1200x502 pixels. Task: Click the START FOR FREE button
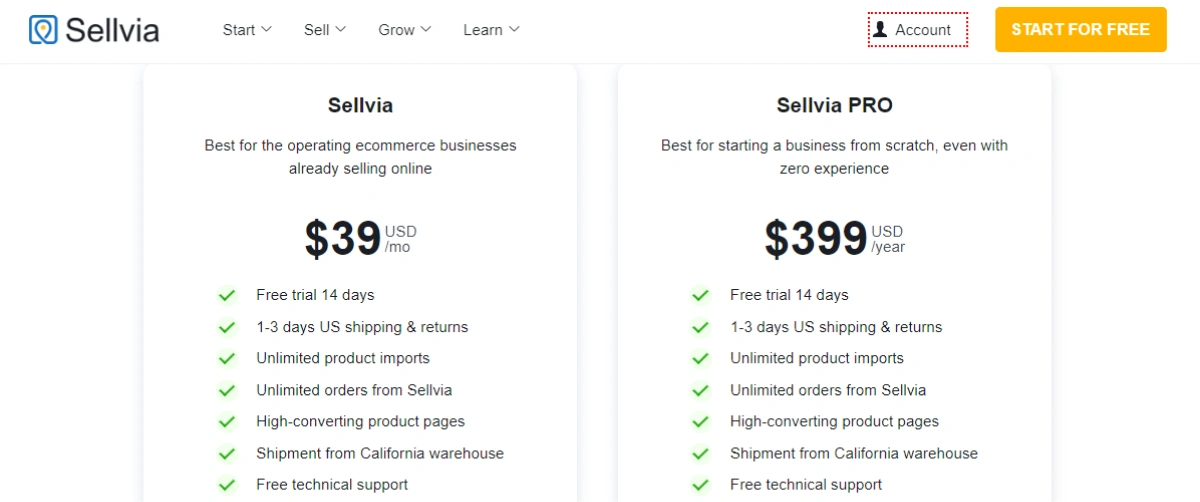(1081, 29)
